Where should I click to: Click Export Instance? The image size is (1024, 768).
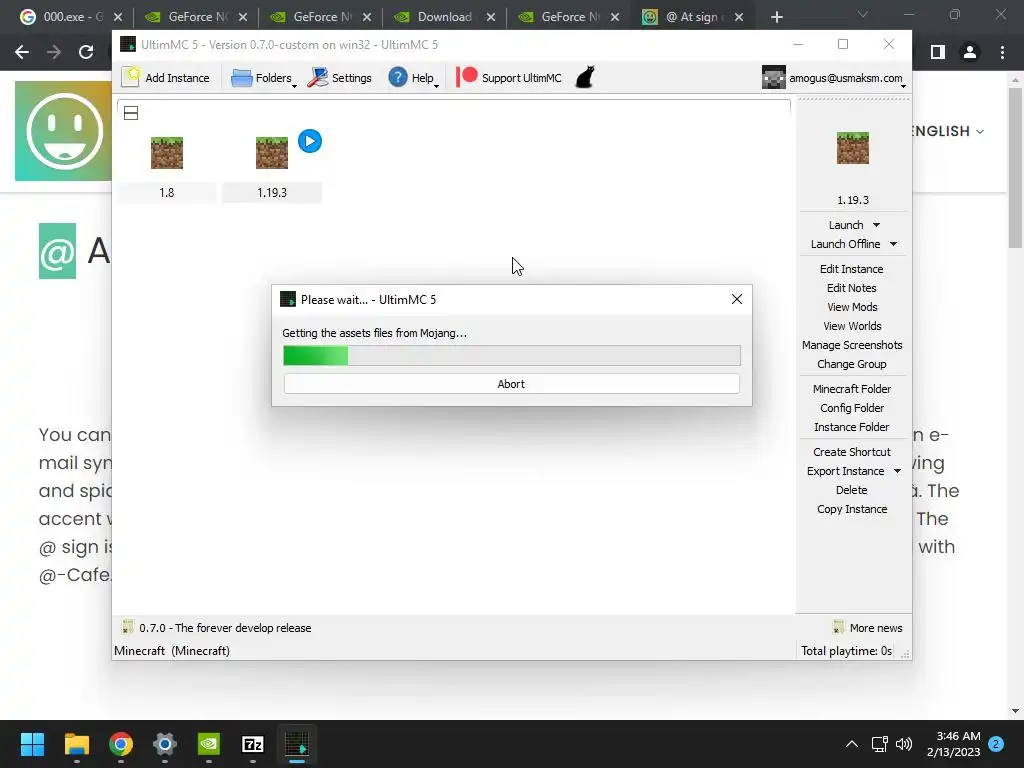pos(845,471)
